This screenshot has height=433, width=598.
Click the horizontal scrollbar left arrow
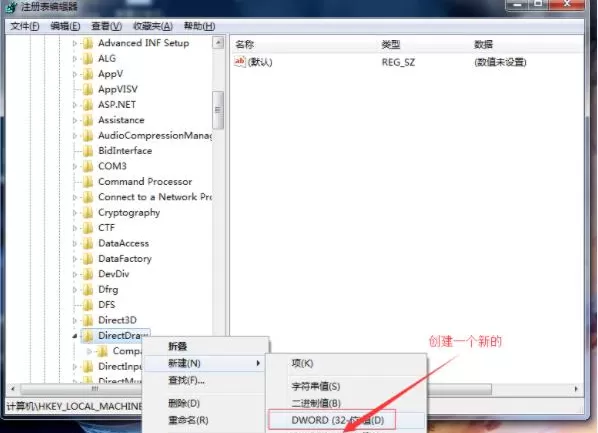coord(13,389)
